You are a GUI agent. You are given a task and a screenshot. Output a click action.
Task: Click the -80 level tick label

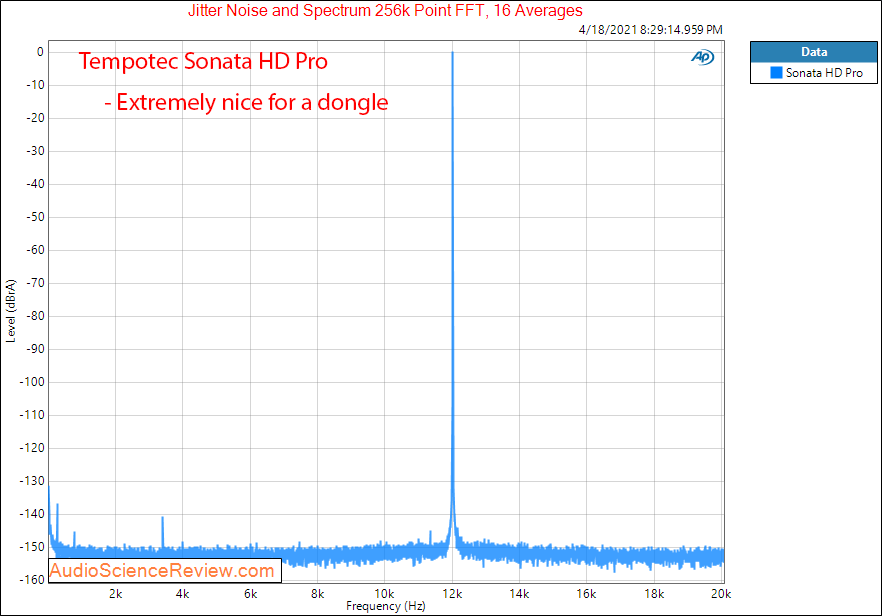click(x=35, y=316)
